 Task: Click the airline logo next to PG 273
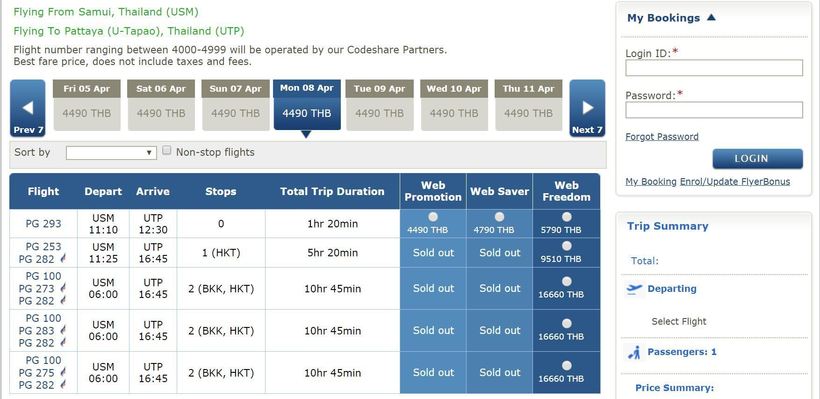pos(63,289)
